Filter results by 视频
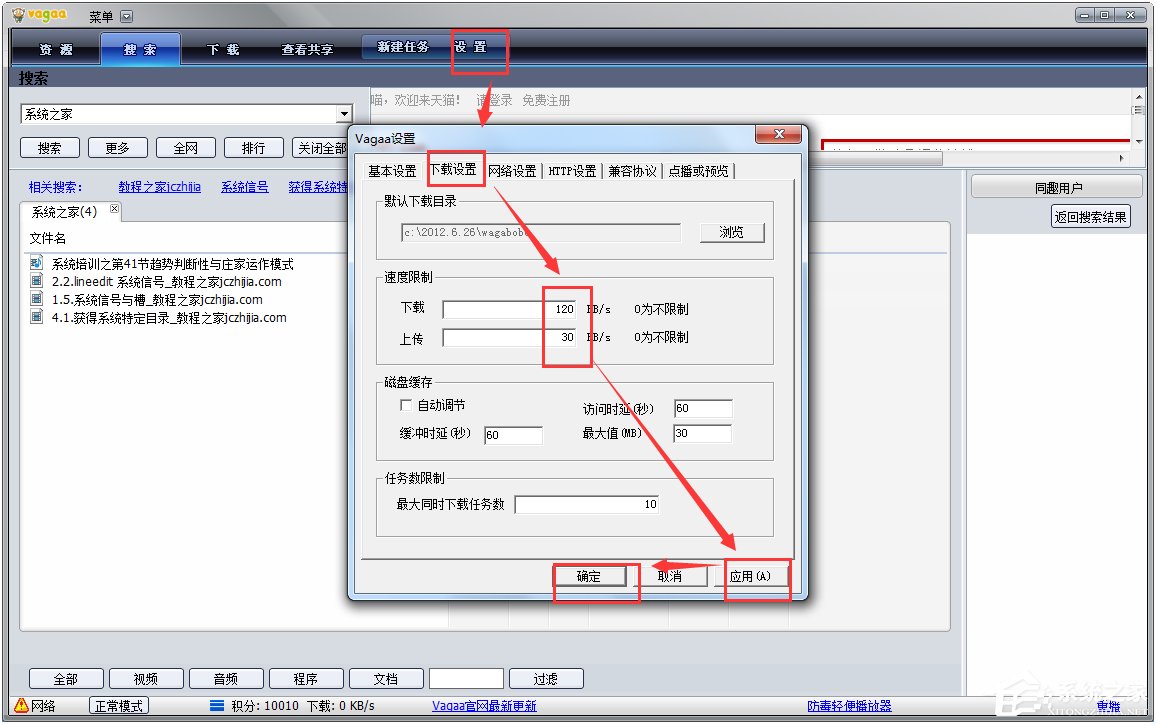1157x725 pixels. coord(145,679)
